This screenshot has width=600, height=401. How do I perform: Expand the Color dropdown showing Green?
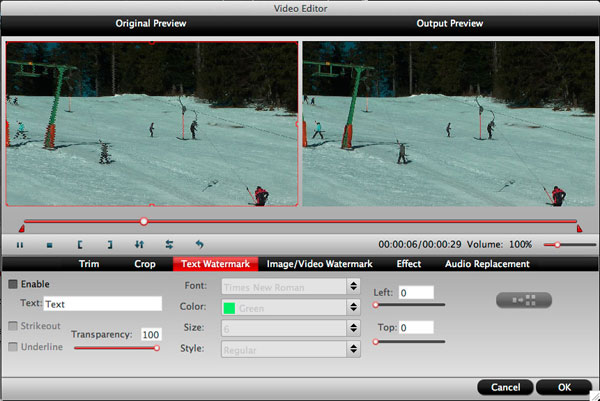290,307
